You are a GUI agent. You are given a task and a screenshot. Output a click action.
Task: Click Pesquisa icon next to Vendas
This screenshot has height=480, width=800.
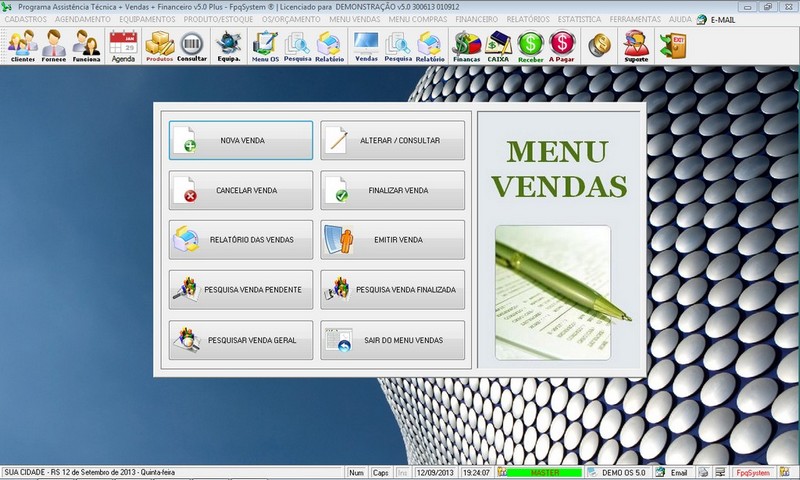(398, 46)
